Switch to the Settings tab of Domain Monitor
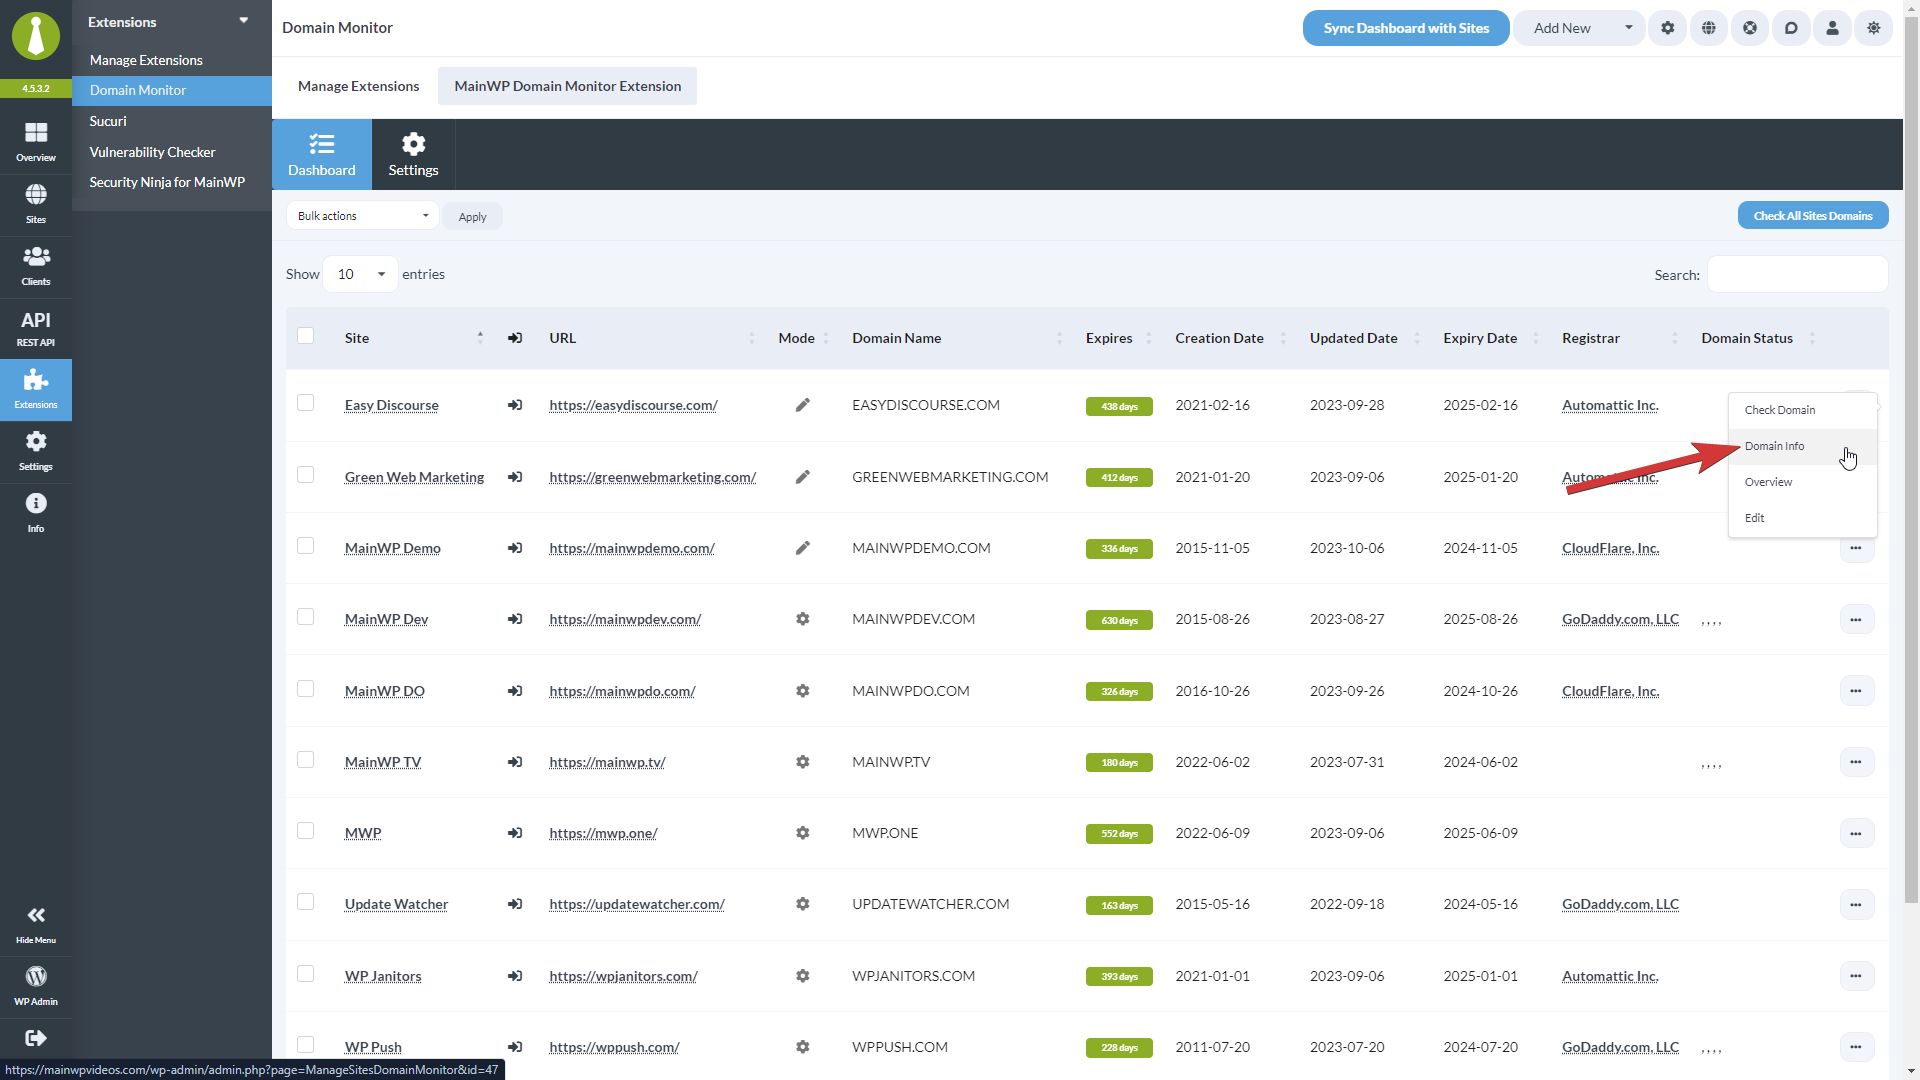 (412, 154)
